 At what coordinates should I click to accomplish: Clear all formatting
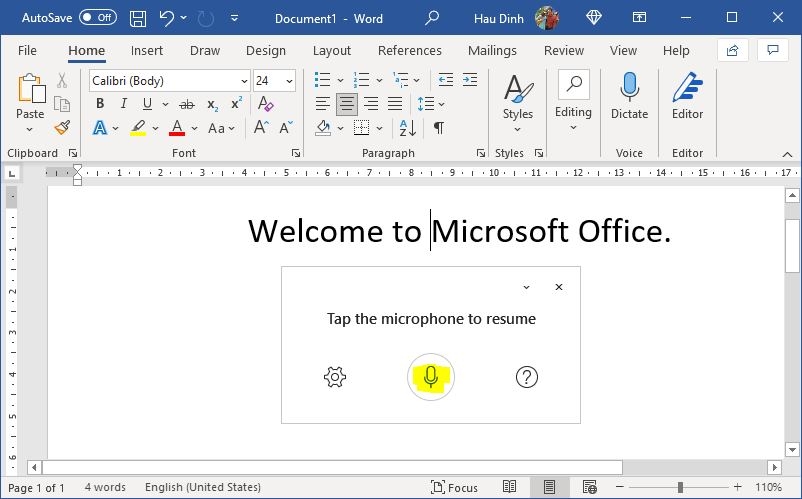click(x=265, y=104)
